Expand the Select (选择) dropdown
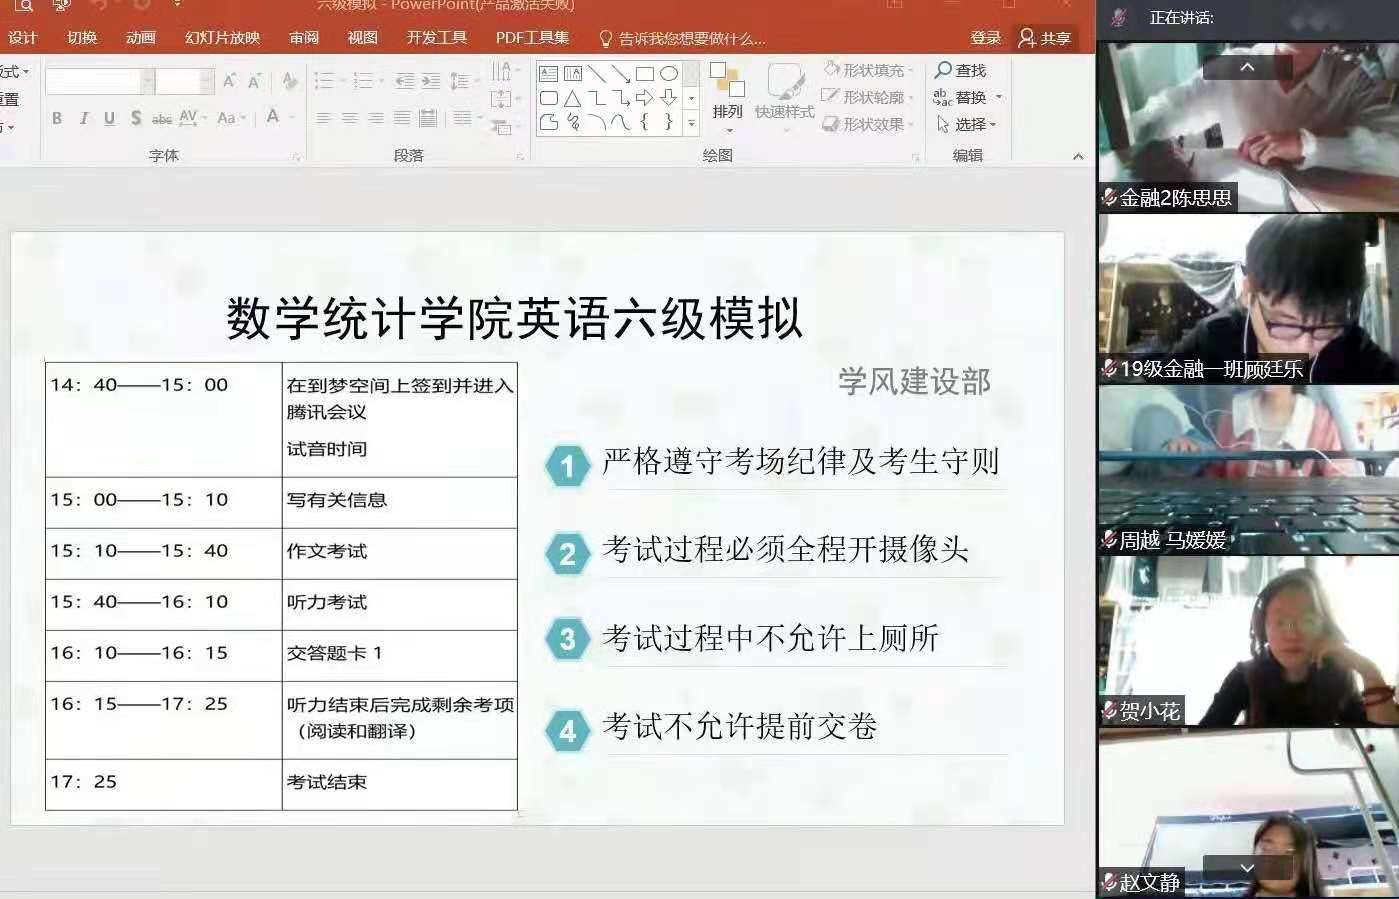The height and width of the screenshot is (899, 1399). [x=993, y=125]
